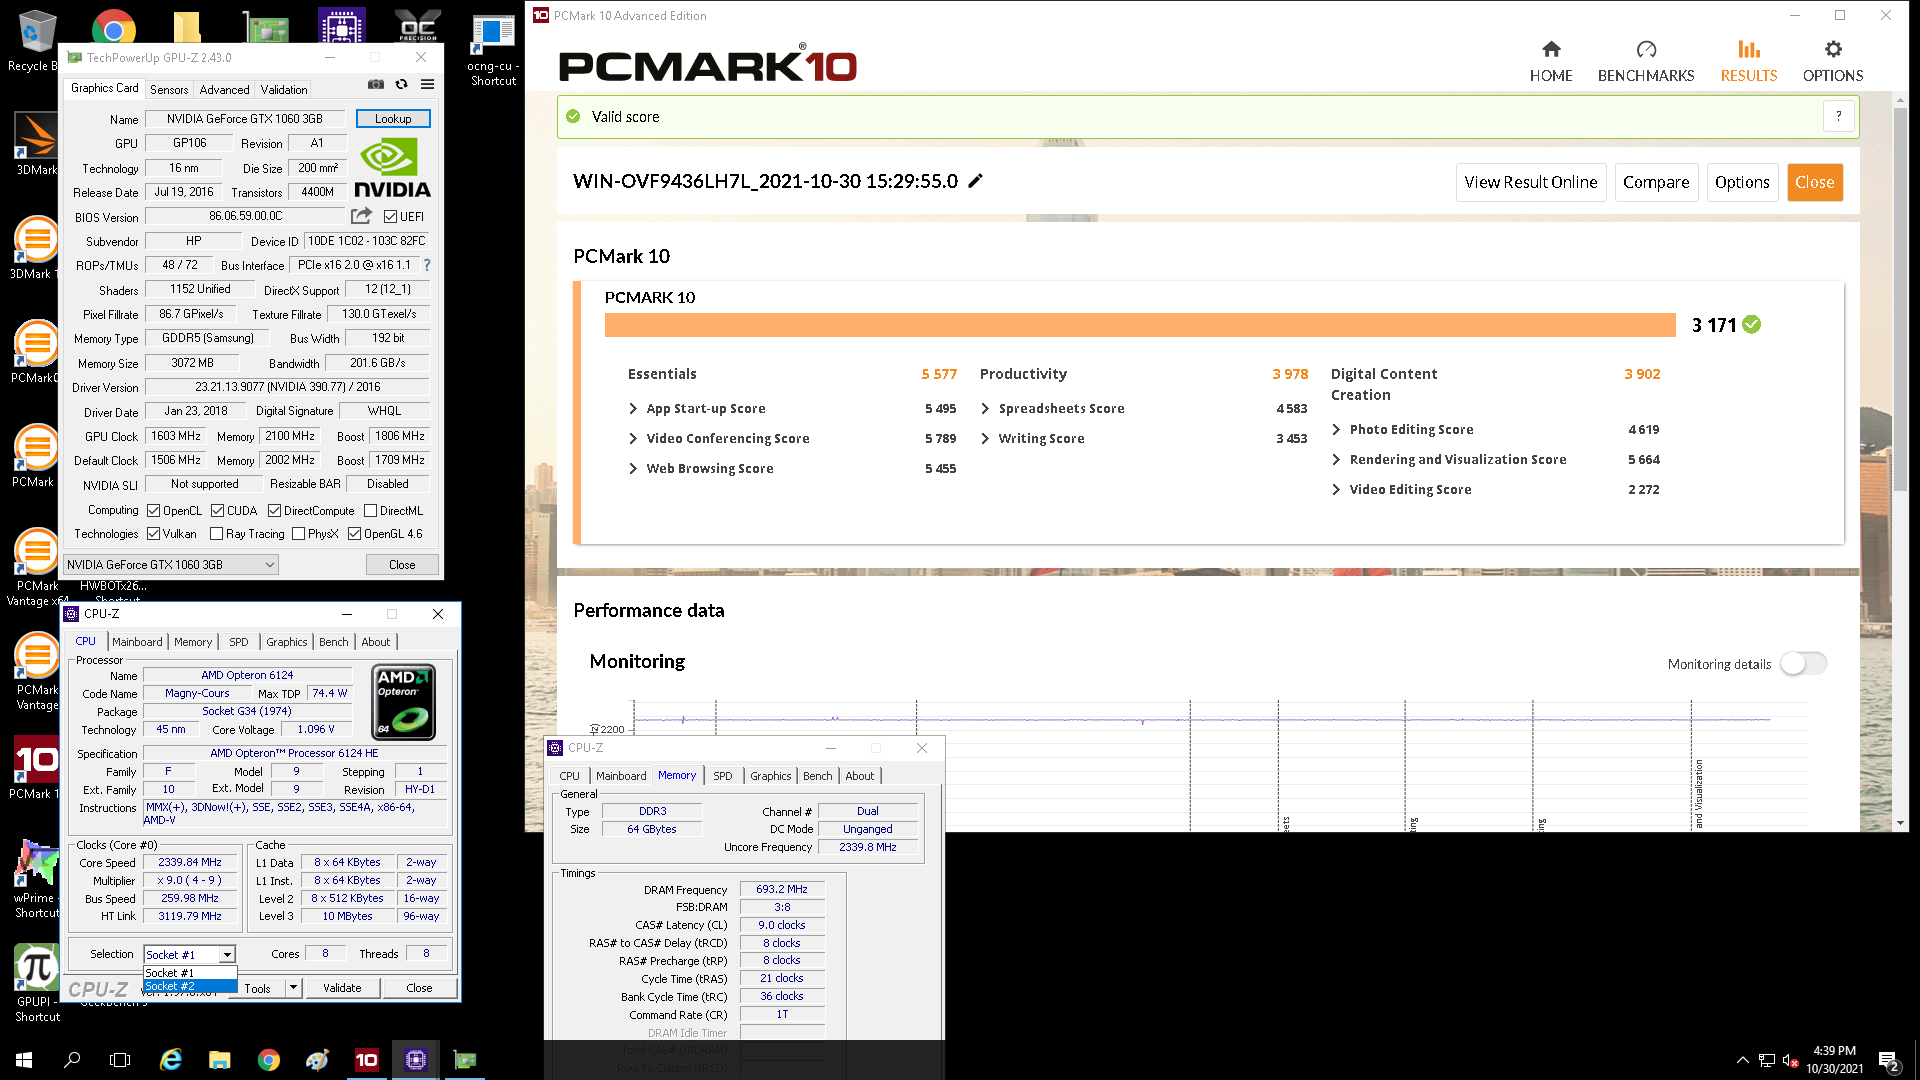
Task: Toggle OpenCL checkbox in GPU-Z
Action: click(154, 511)
